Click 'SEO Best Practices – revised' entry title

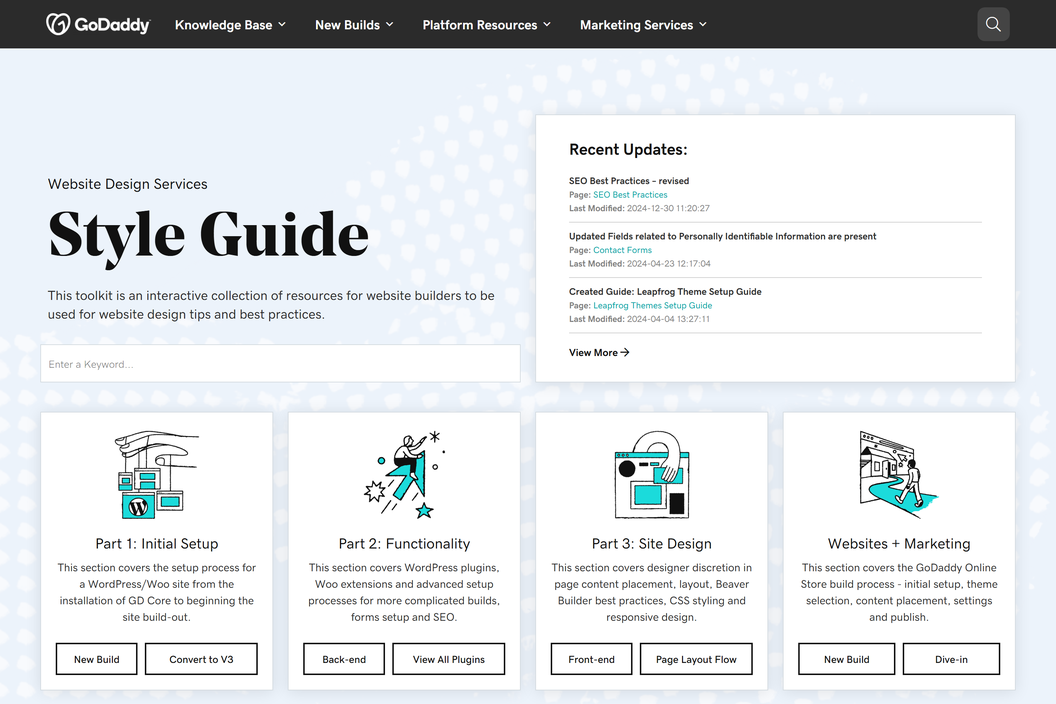tap(629, 181)
